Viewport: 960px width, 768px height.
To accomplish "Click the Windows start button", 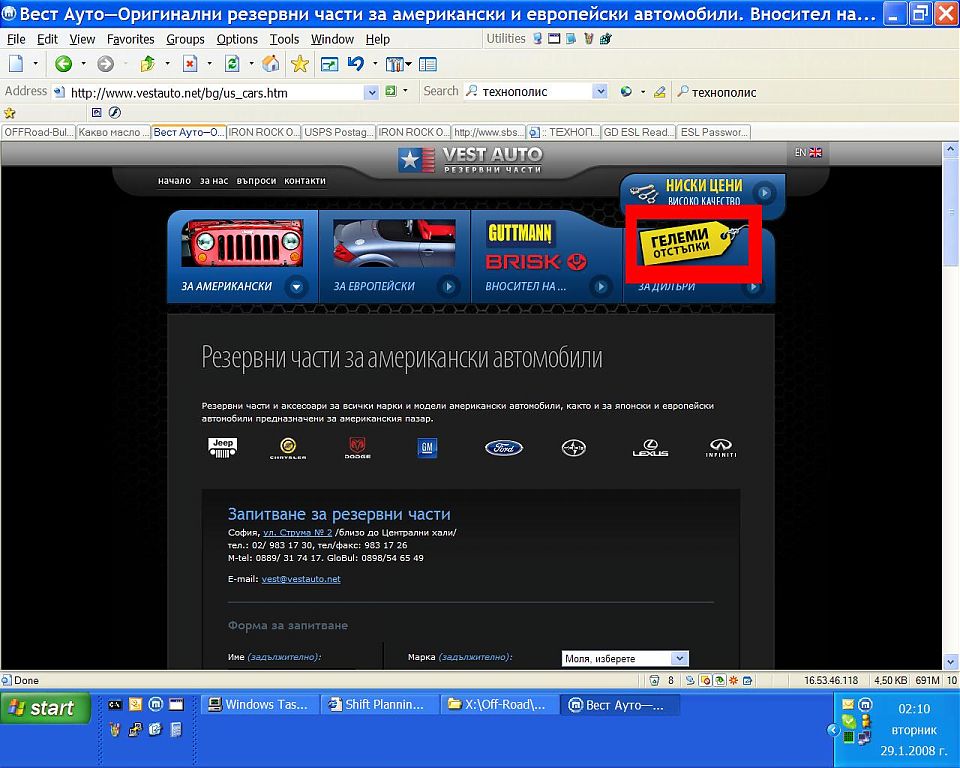I will [x=46, y=708].
